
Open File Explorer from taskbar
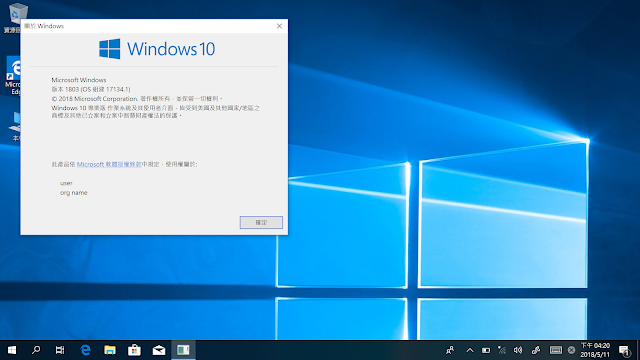pyautogui.click(x=110, y=350)
